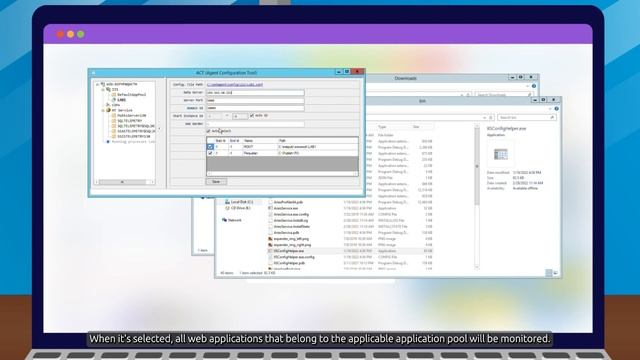Toggle the Auto ID checkbox
The height and width of the screenshot is (360, 640).
pos(252,116)
